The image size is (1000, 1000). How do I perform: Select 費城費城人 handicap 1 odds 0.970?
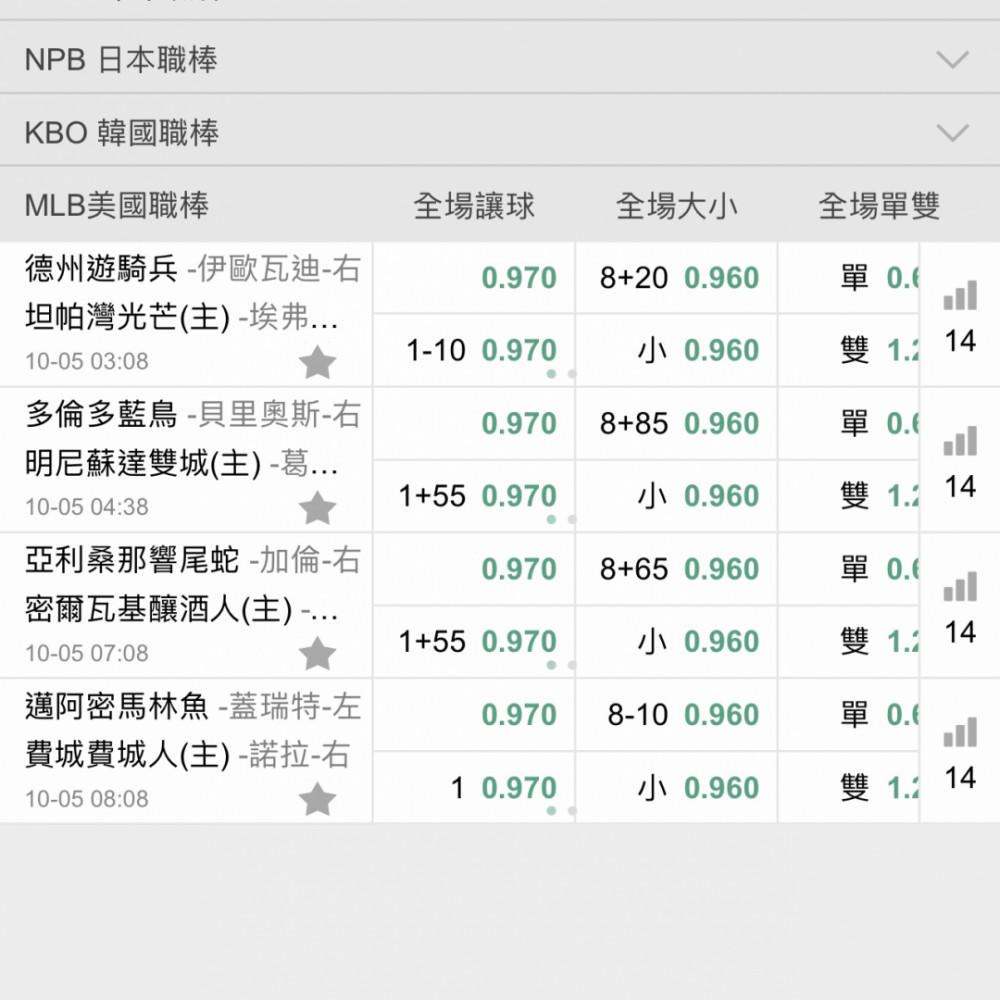coord(474,788)
